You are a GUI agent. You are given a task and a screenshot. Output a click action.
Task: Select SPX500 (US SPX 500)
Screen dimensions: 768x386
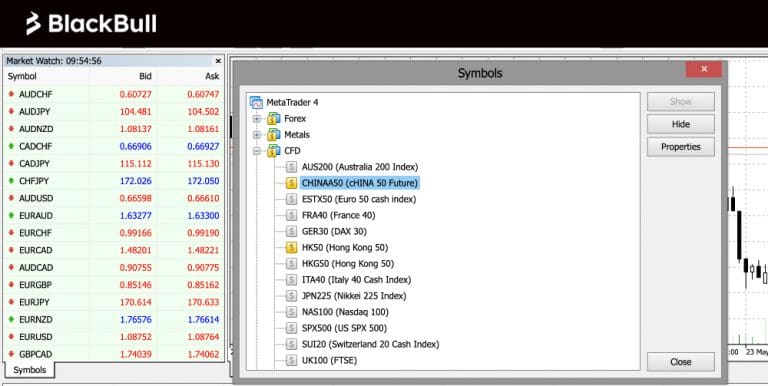(344, 328)
